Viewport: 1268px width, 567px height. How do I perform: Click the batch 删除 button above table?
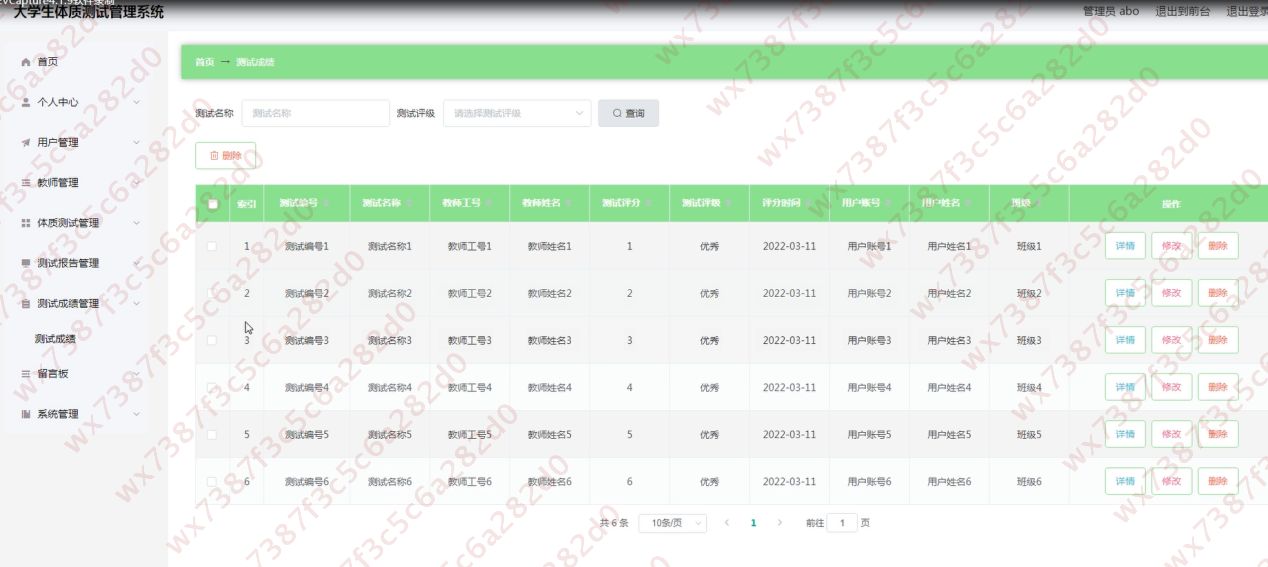point(225,156)
